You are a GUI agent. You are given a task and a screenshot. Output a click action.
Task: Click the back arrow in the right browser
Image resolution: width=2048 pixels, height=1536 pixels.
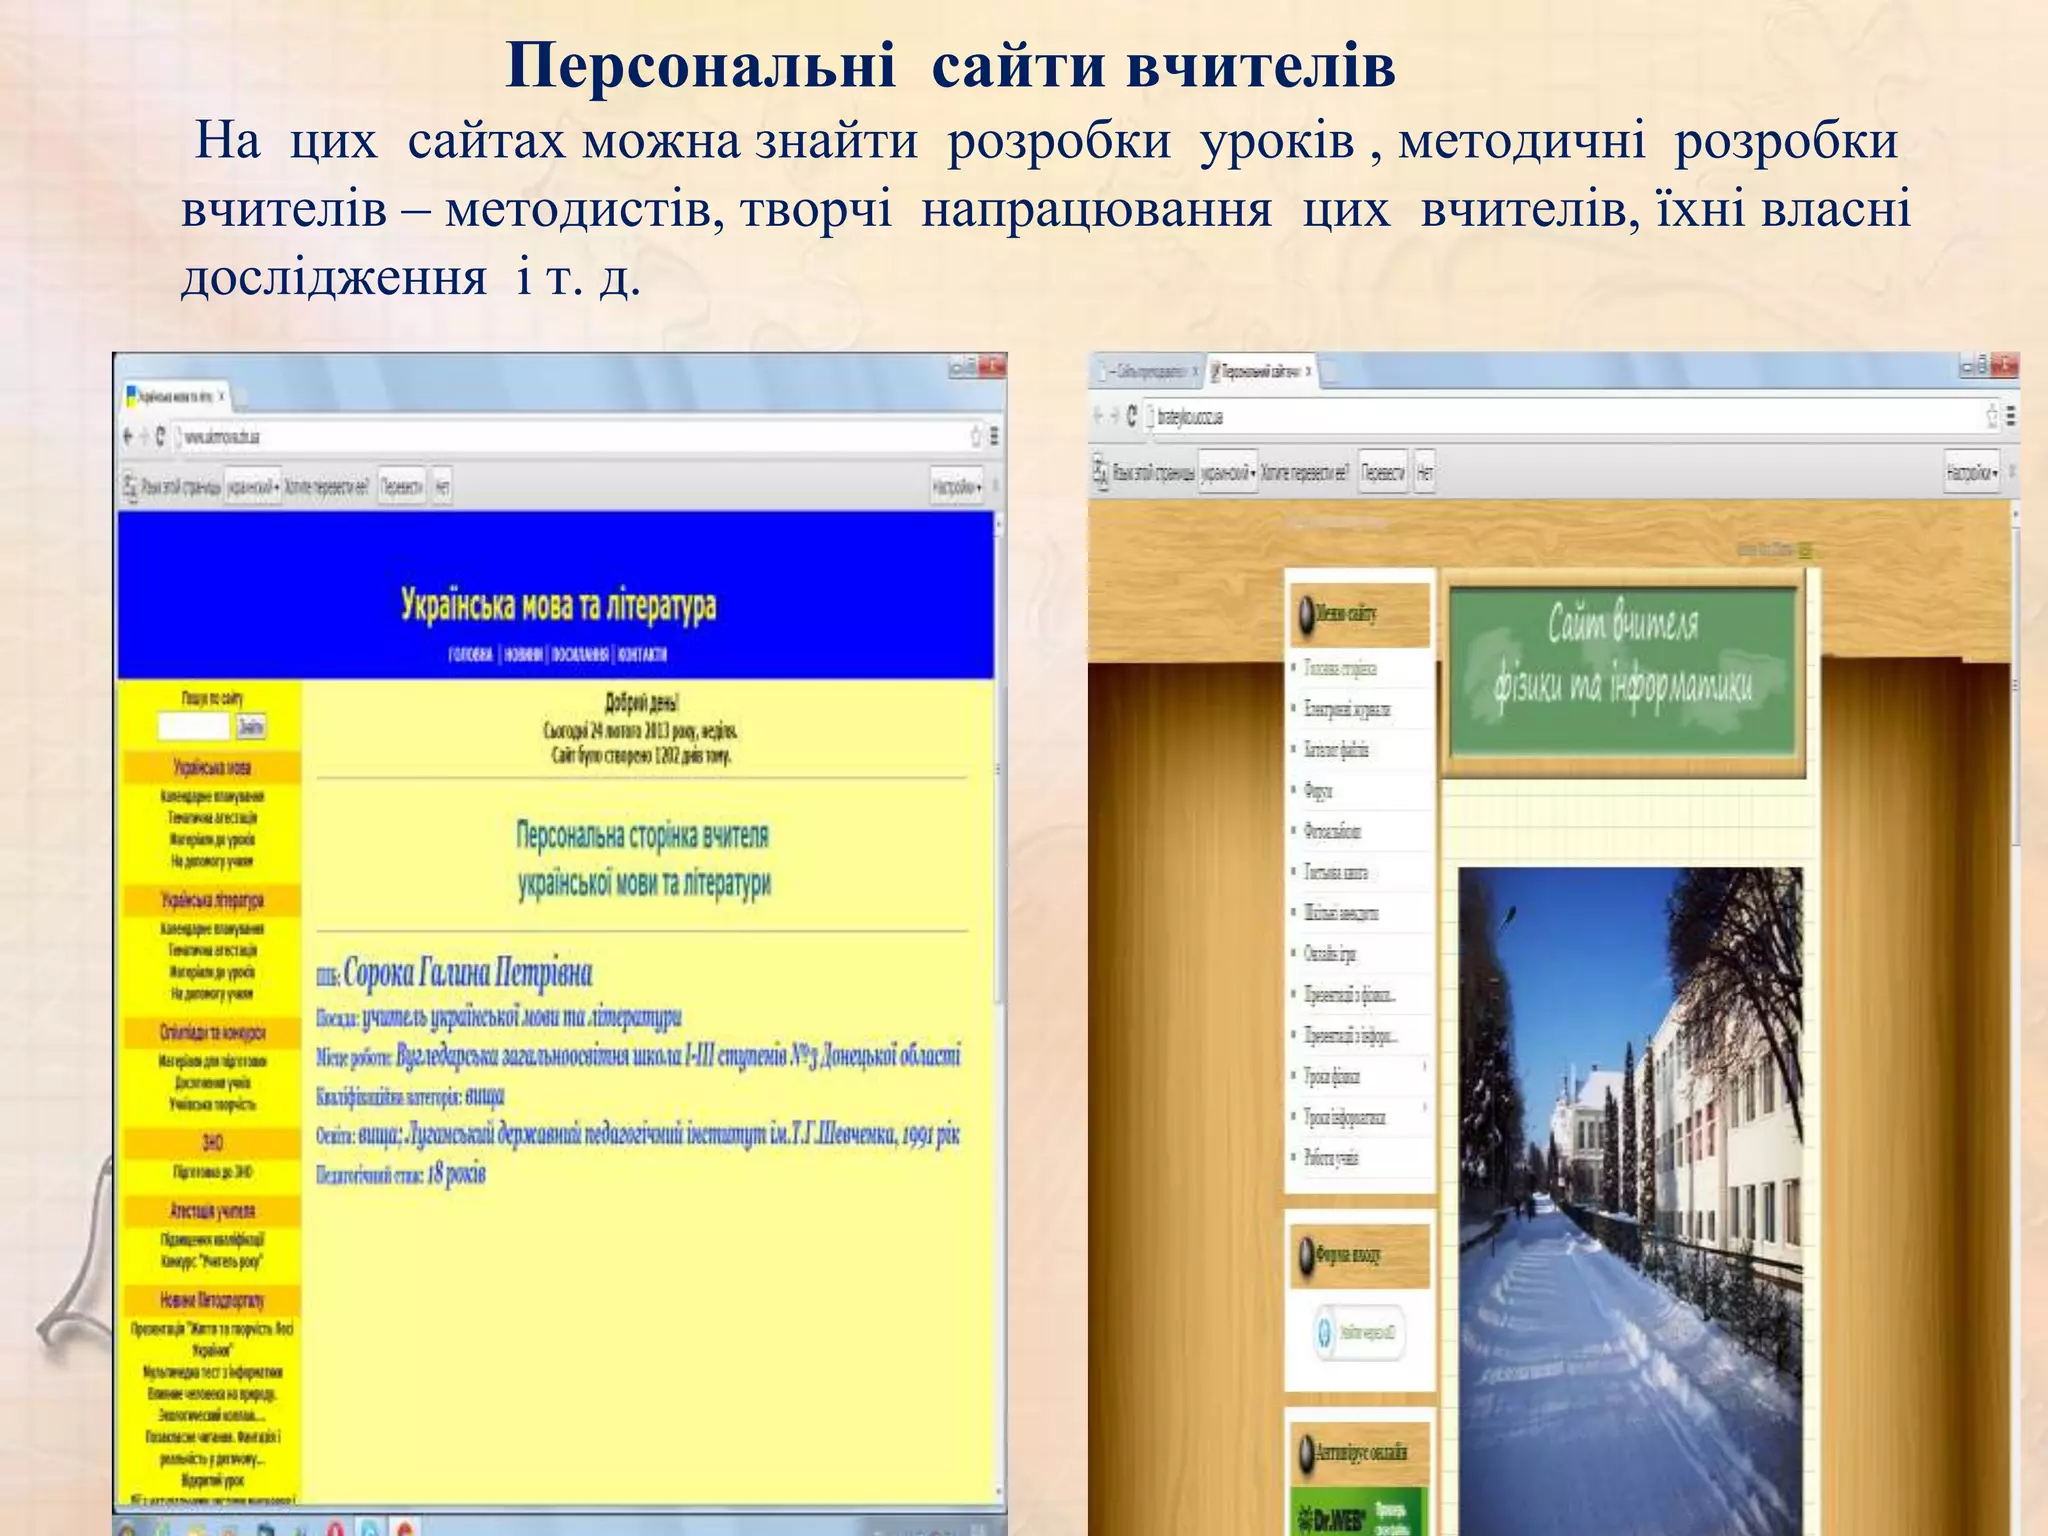point(1098,416)
